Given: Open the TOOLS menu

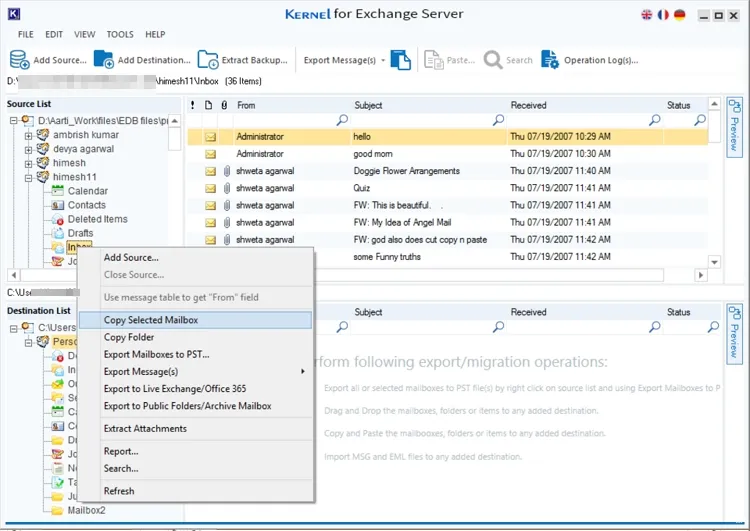Looking at the screenshot, I should pos(120,34).
